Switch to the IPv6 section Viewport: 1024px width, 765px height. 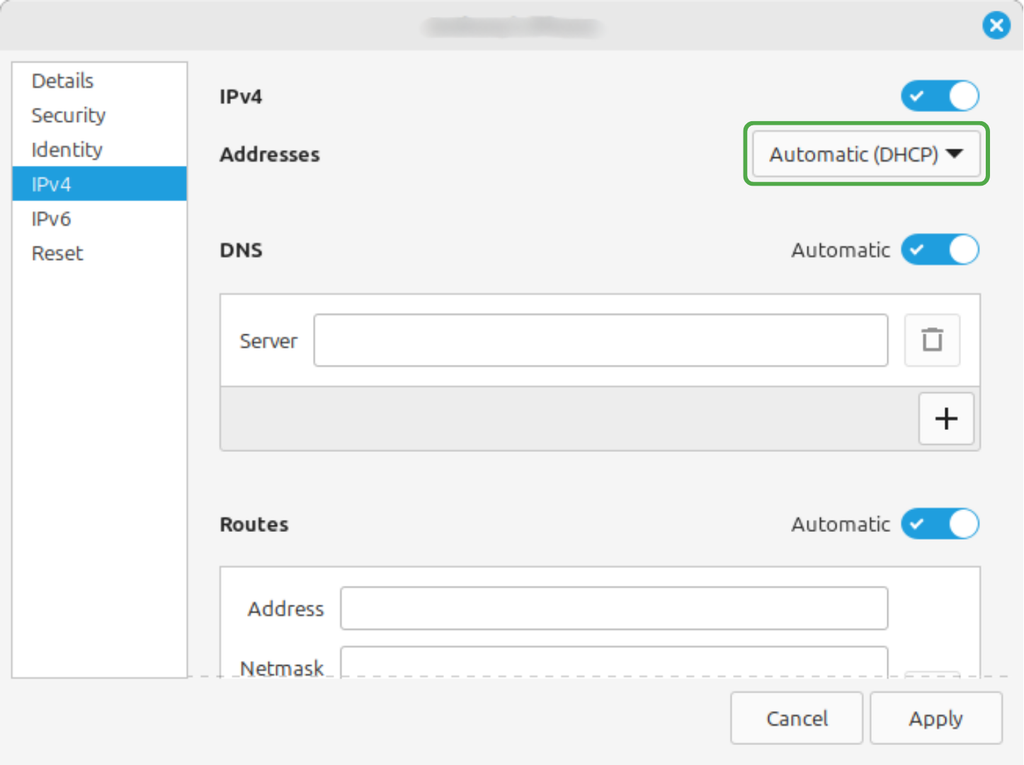[x=99, y=218]
